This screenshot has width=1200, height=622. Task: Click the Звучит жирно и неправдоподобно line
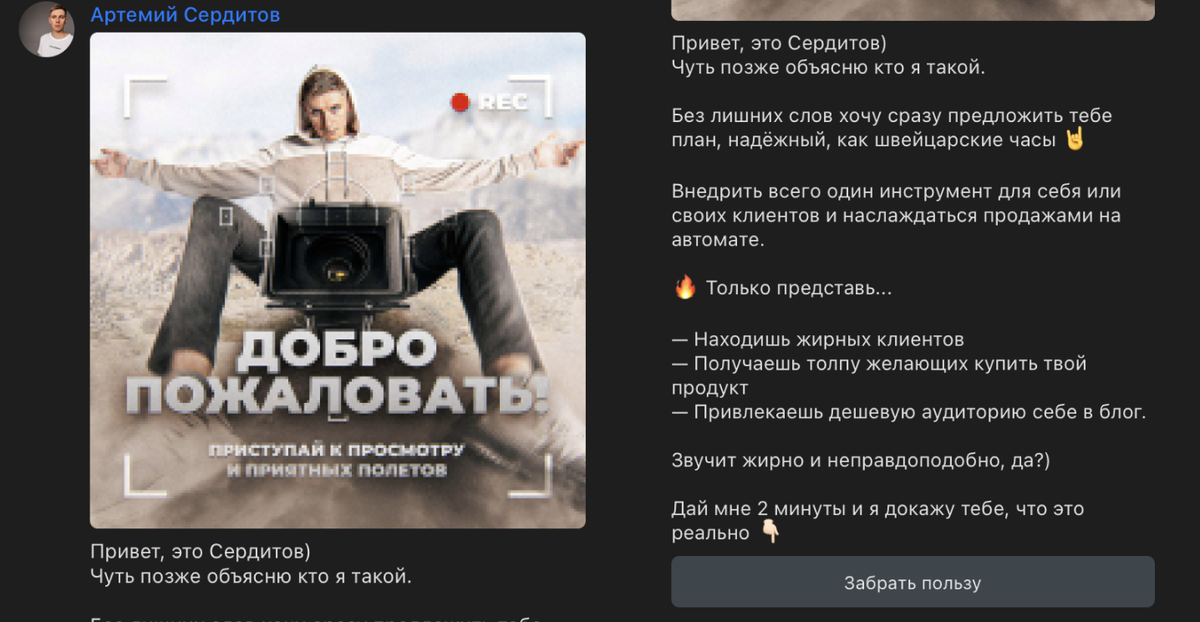pos(860,460)
